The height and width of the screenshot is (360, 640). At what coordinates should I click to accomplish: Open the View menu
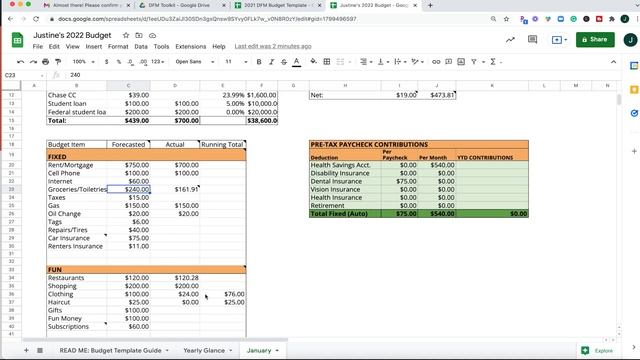click(73, 47)
